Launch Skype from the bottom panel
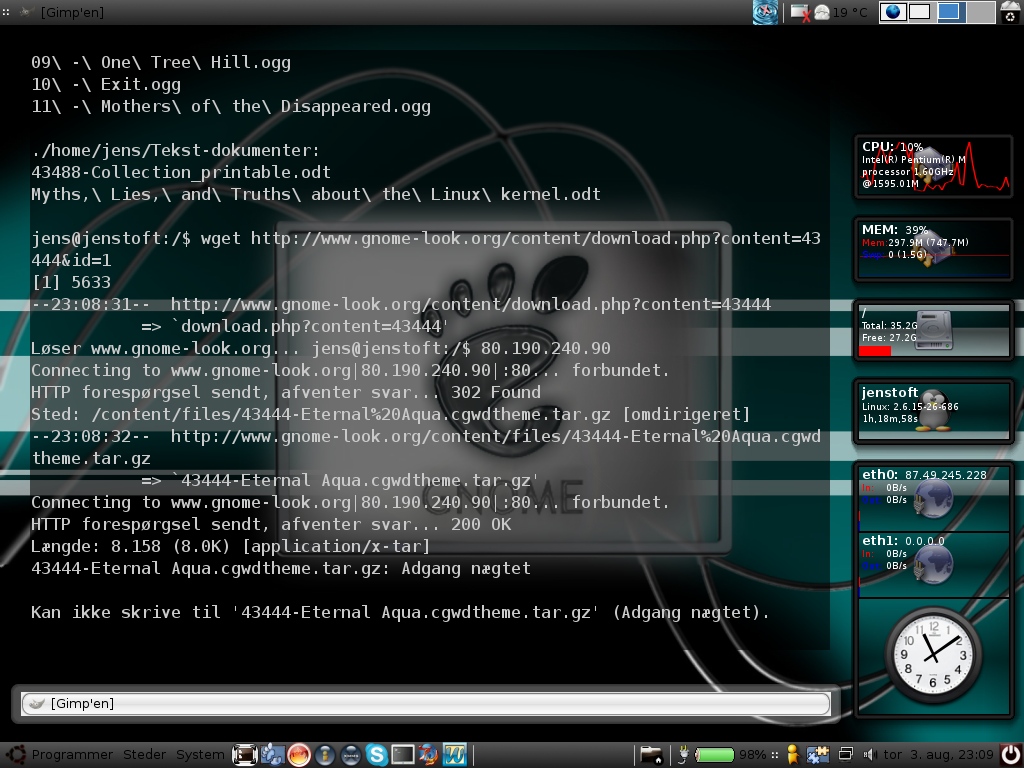This screenshot has width=1024, height=768. (377, 755)
